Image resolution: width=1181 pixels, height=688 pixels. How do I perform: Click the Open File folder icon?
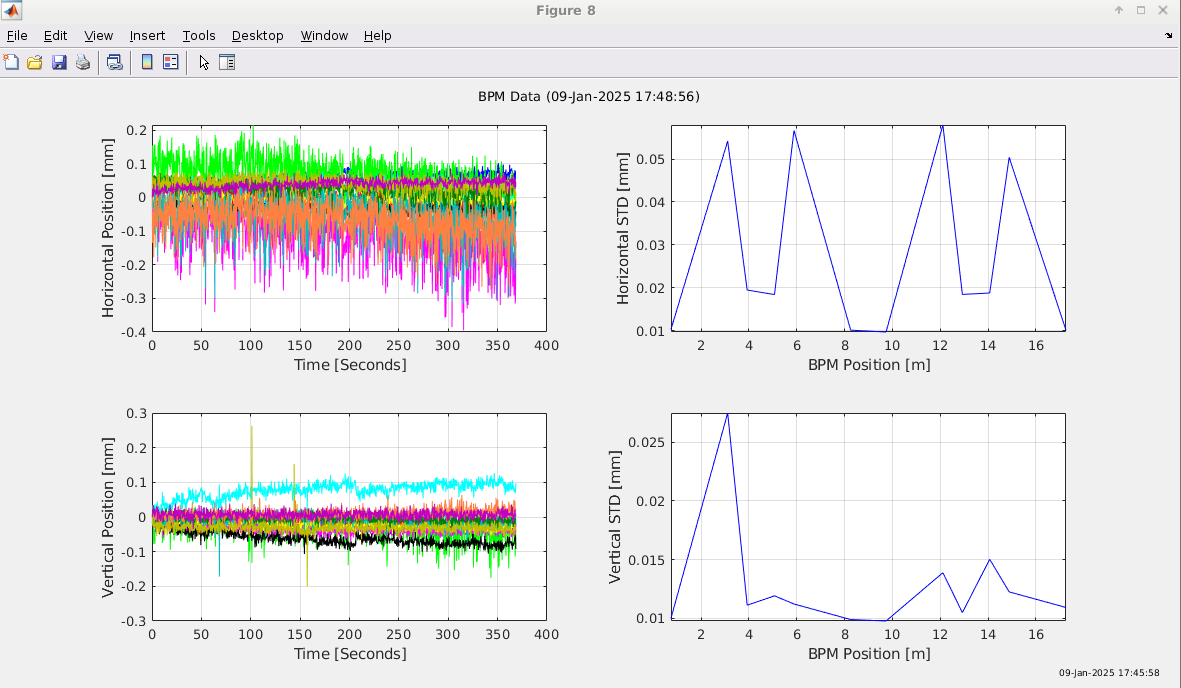click(x=35, y=62)
